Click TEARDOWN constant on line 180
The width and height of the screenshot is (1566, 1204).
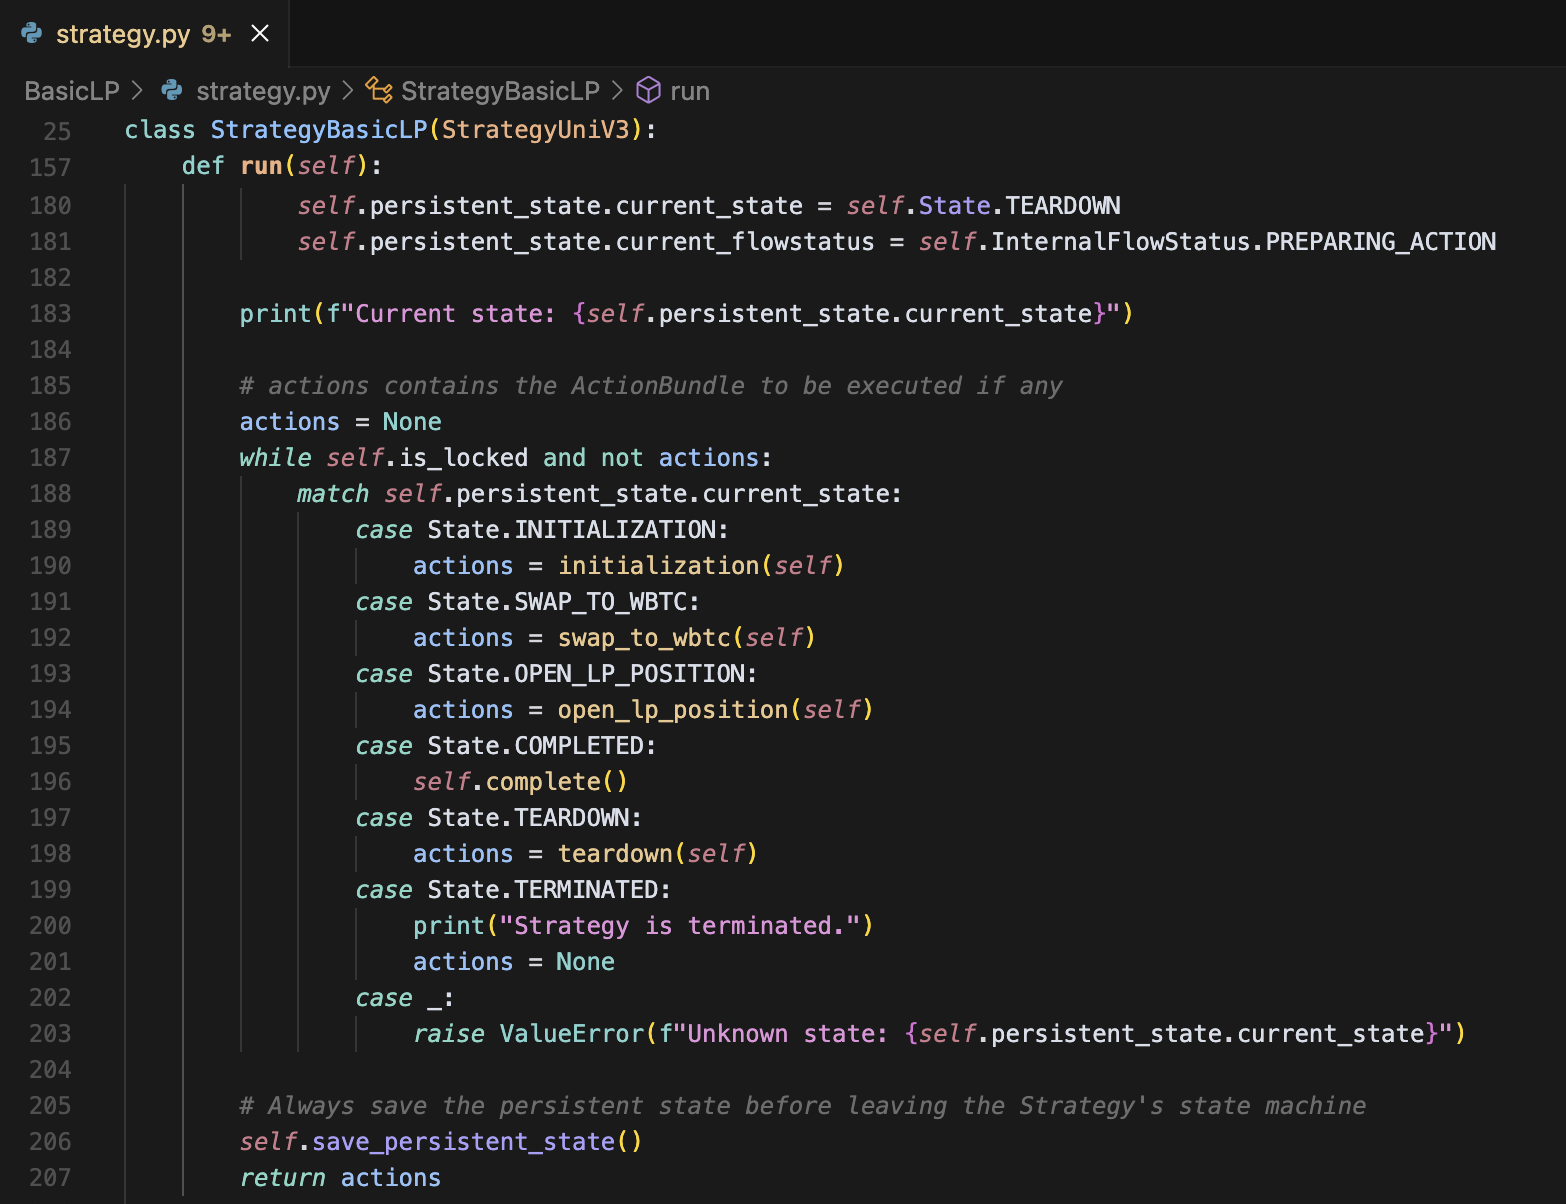[x=1063, y=206]
